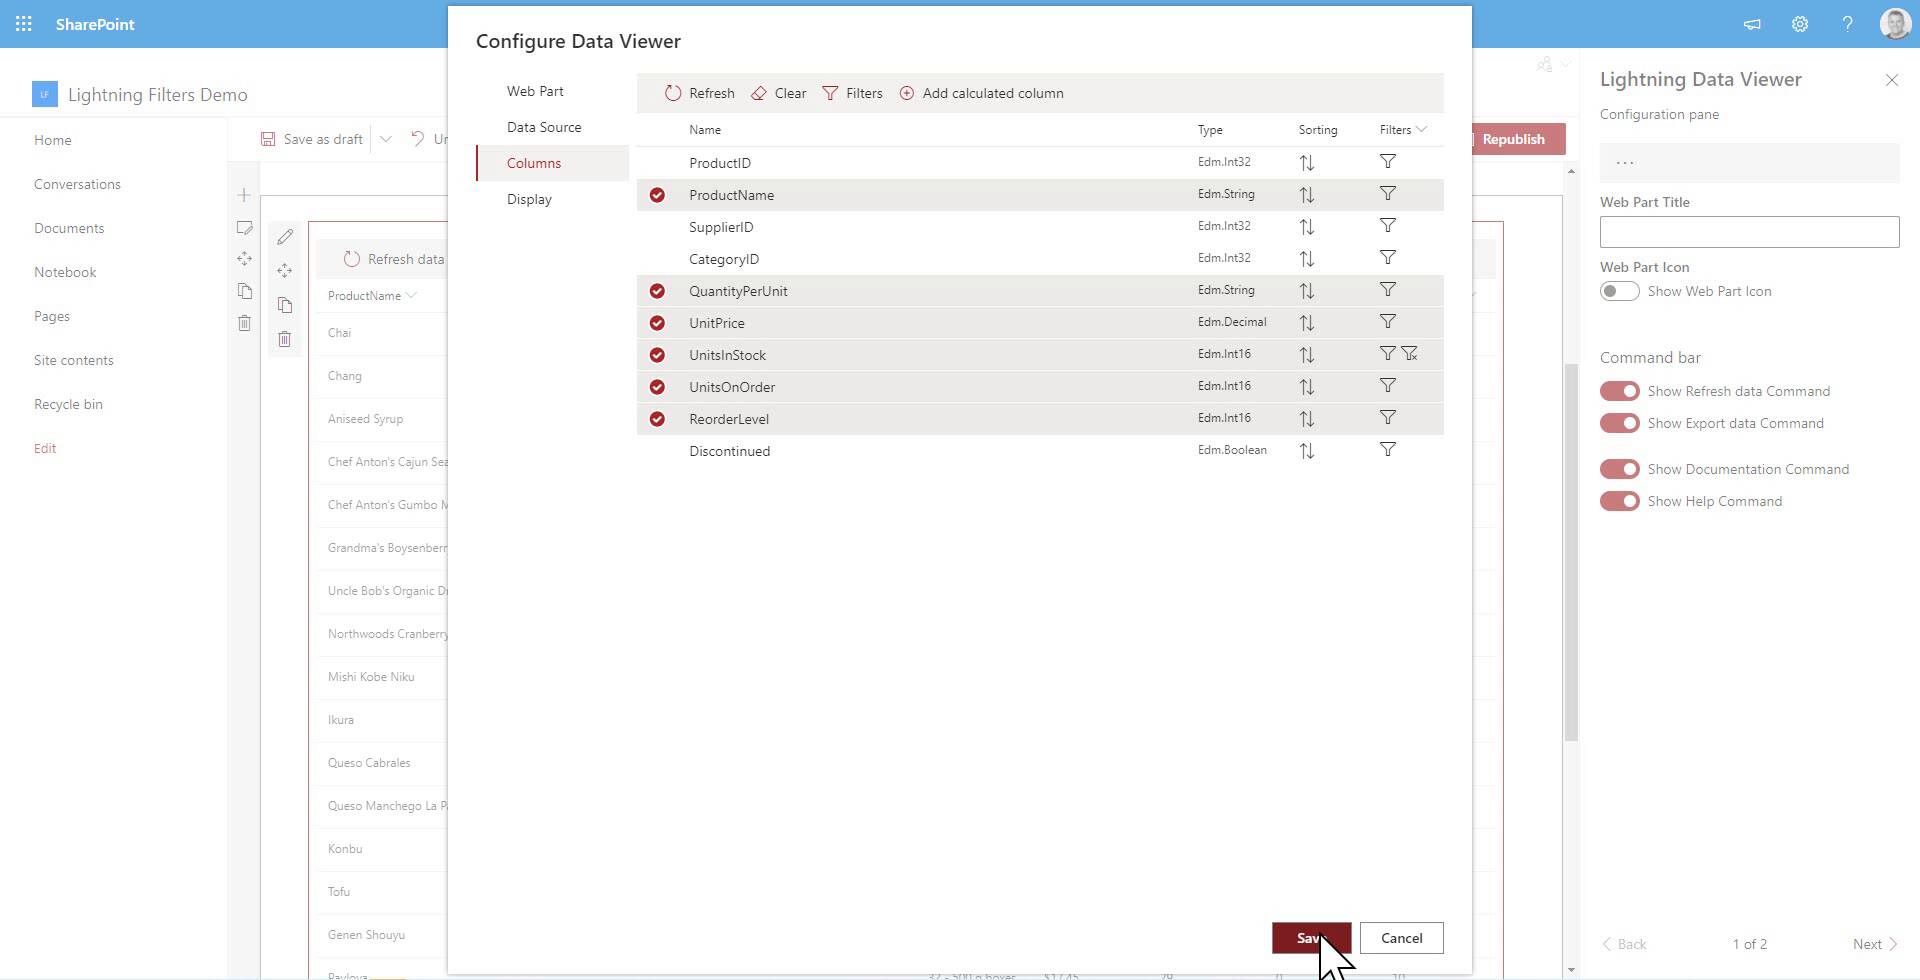Viewport: 1920px width, 980px height.
Task: Click the web part duplicate icon
Action: [285, 305]
